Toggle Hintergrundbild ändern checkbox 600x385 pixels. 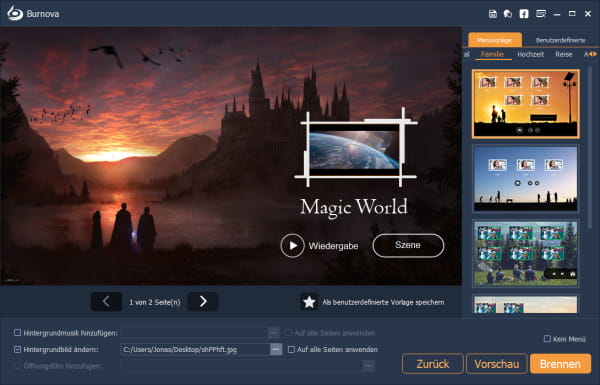click(x=18, y=349)
